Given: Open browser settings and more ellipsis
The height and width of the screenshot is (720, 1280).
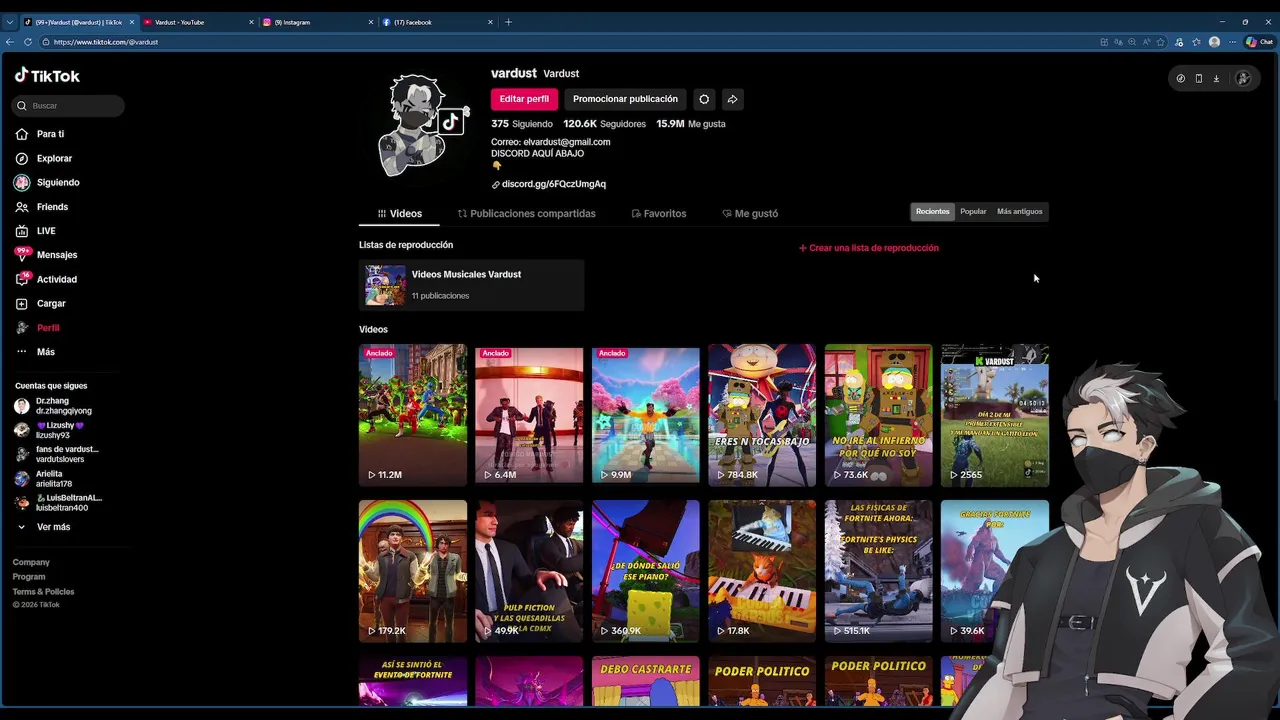Looking at the screenshot, I should (x=1232, y=42).
